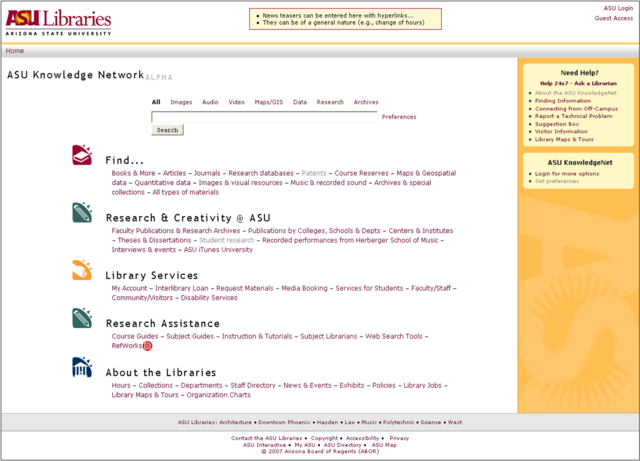Screen dimensions: 640x461
Task: Open the Research databases link
Action: (x=261, y=173)
